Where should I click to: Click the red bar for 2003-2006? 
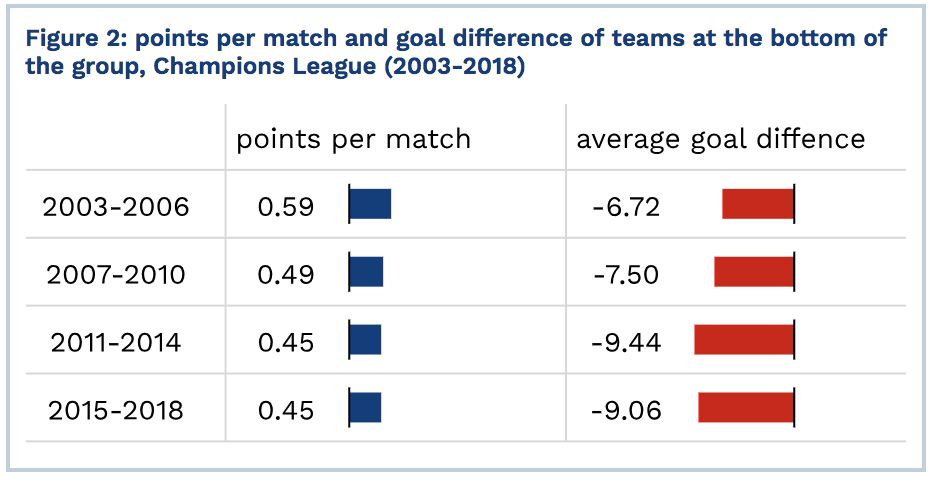757,204
